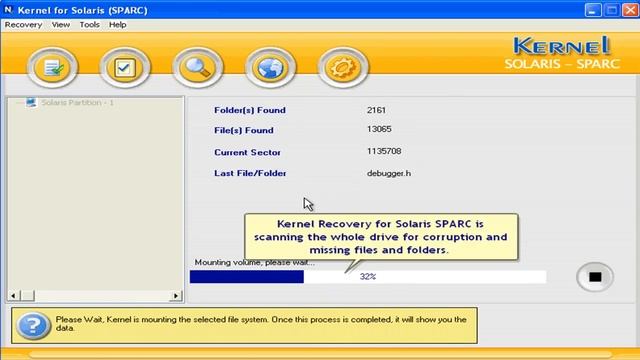Open the View menu
The height and width of the screenshot is (360, 640).
pyautogui.click(x=60, y=25)
